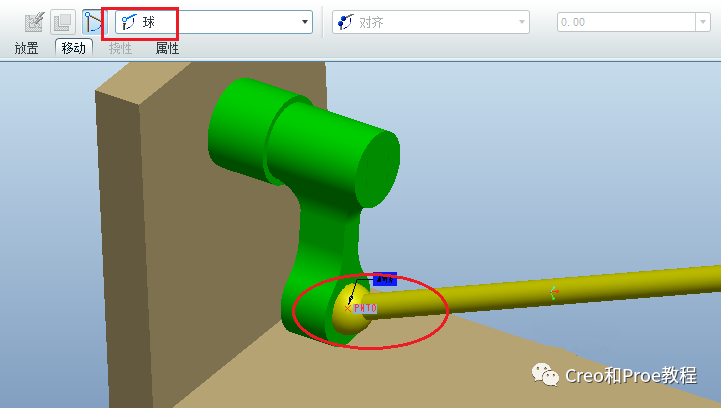Click the second grayed manual placement icon

pyautogui.click(x=63, y=22)
